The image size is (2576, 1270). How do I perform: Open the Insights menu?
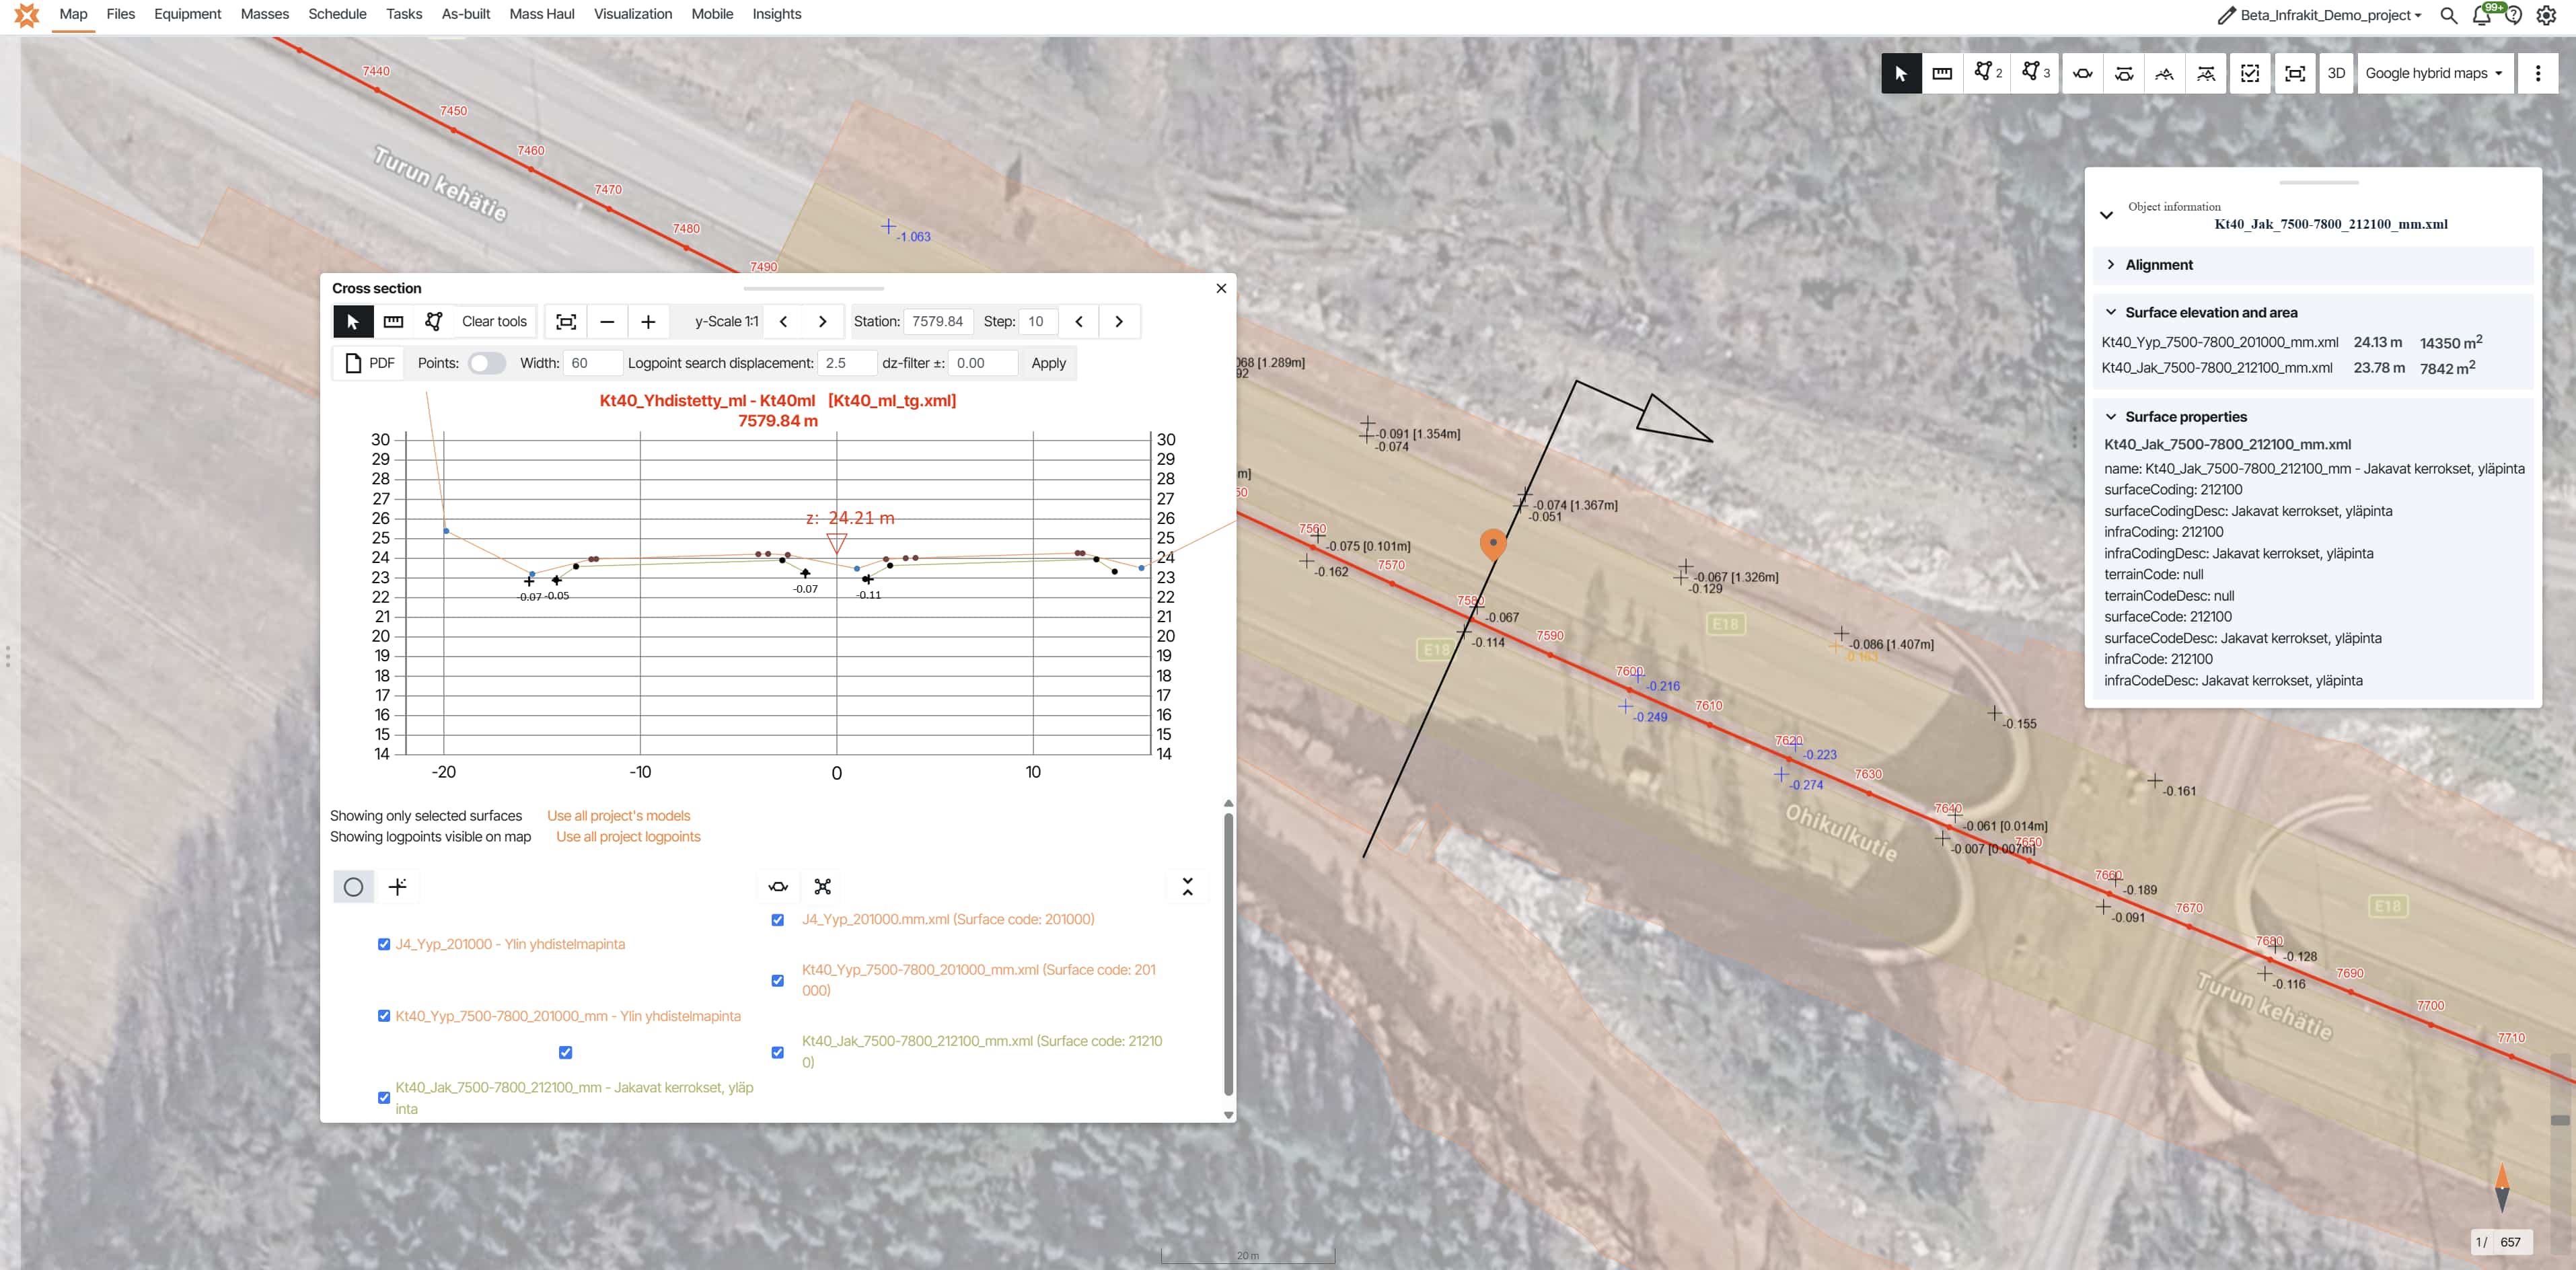(777, 14)
